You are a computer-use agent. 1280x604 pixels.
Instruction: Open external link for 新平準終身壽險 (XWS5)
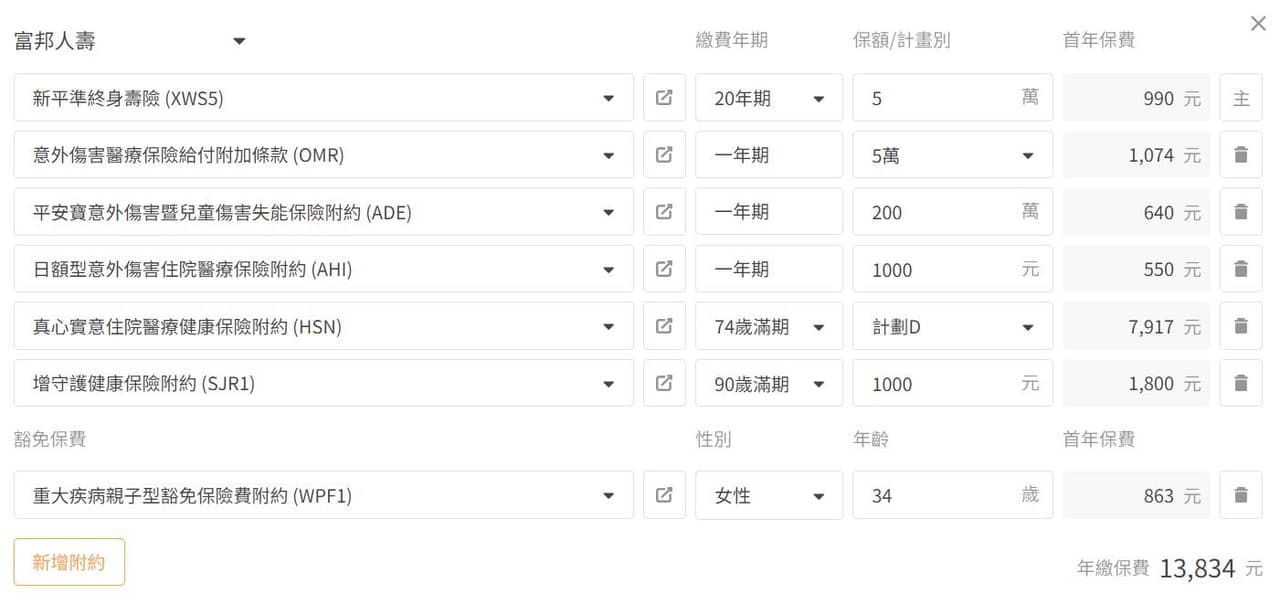(664, 98)
